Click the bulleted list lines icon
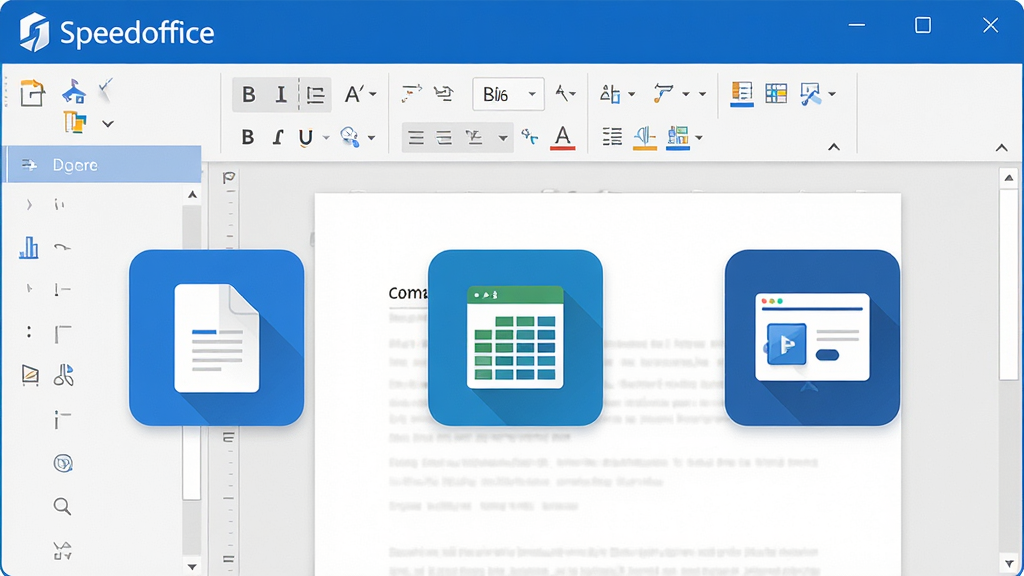Viewport: 1024px width, 576px height. [612, 136]
